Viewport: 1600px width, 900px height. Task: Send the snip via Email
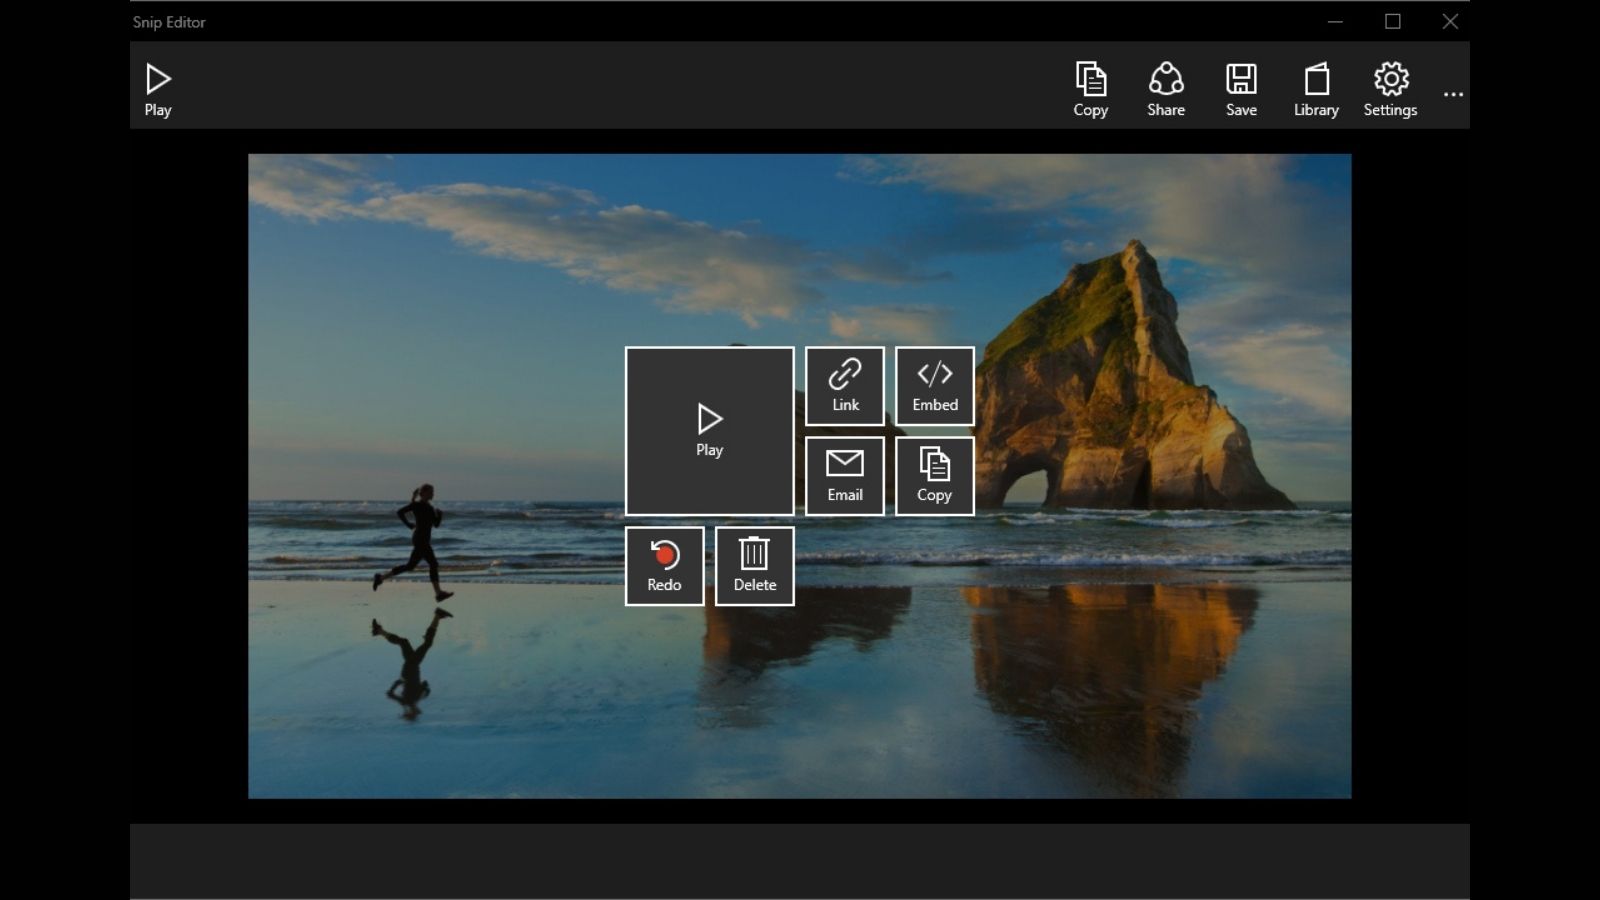(x=844, y=474)
